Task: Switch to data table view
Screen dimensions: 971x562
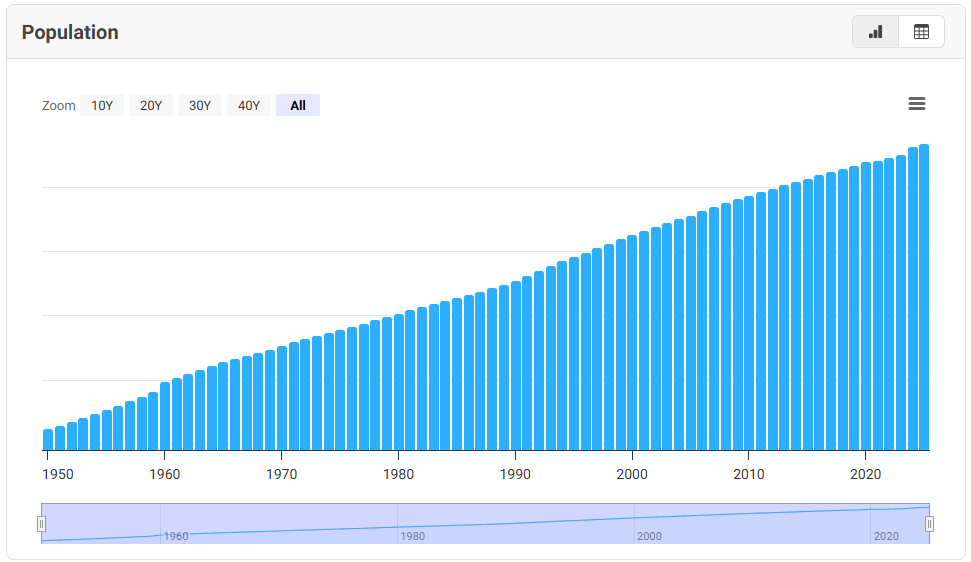Action: pos(921,32)
